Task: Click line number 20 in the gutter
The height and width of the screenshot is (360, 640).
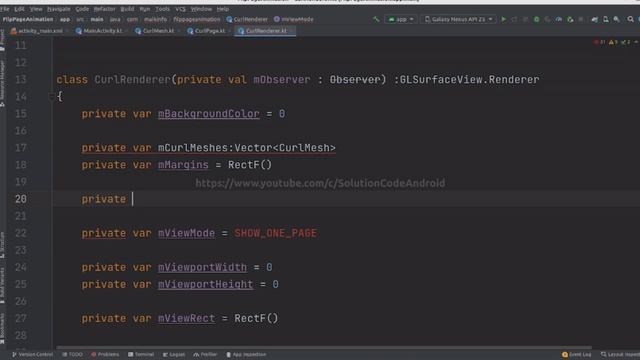Action: 21,199
